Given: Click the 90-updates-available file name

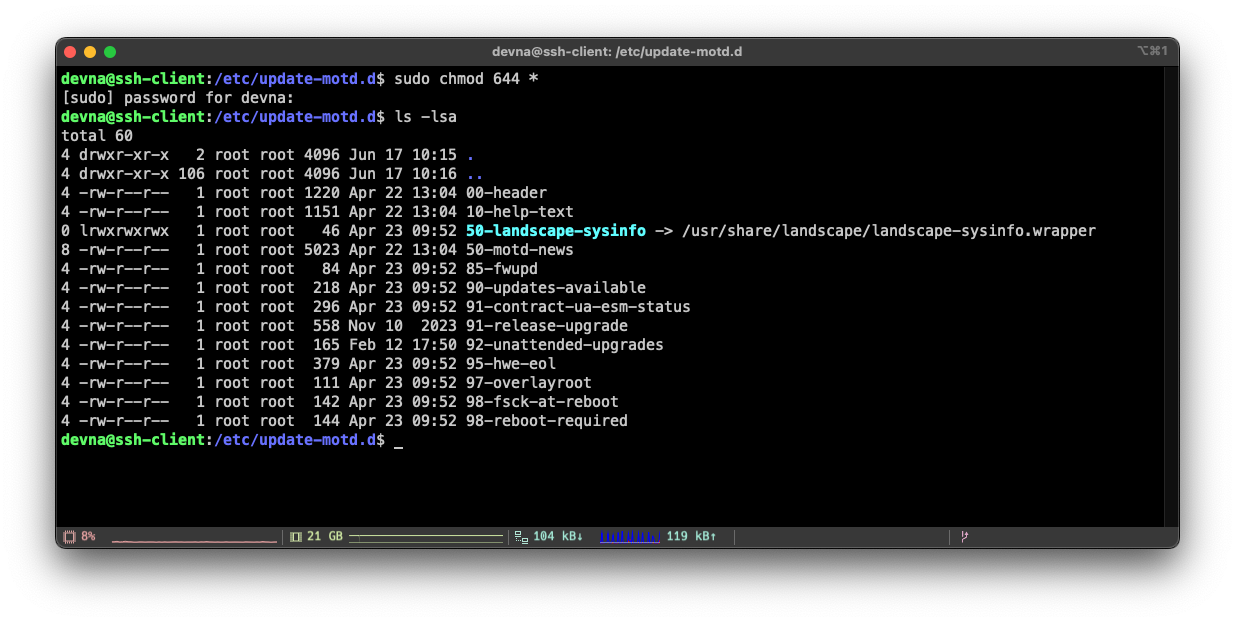Looking at the screenshot, I should point(556,288).
